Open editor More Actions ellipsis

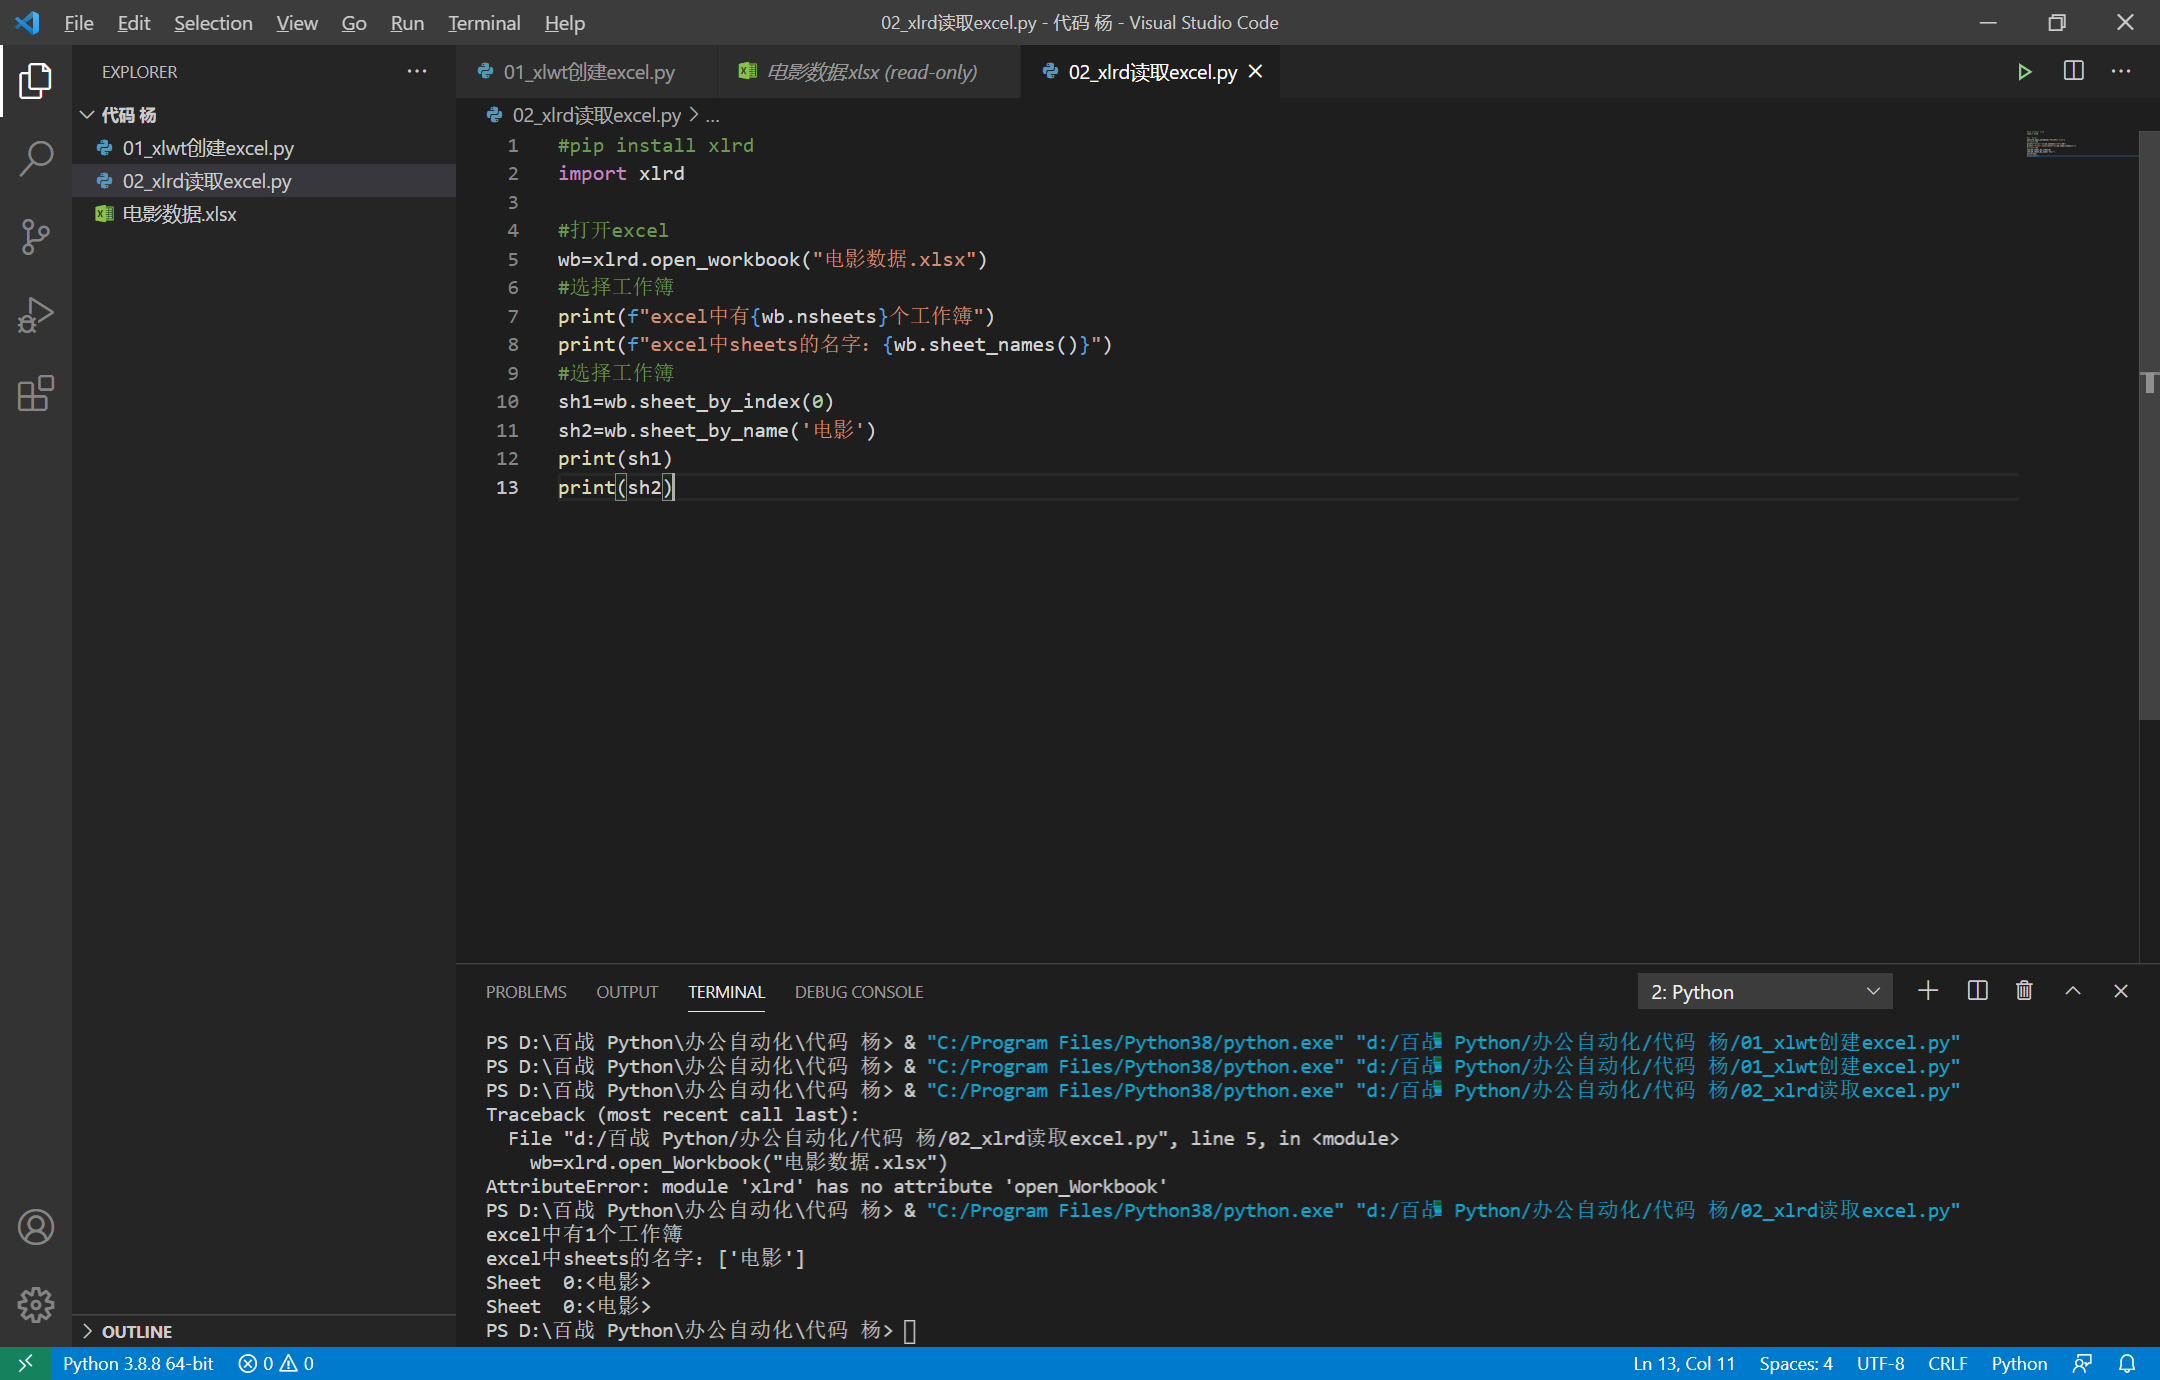[x=2121, y=72]
